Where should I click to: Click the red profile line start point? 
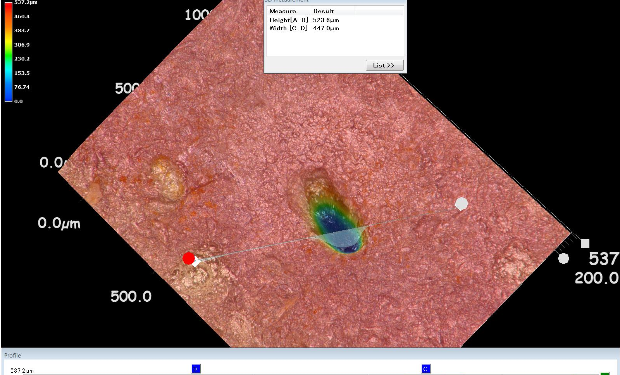(x=189, y=258)
